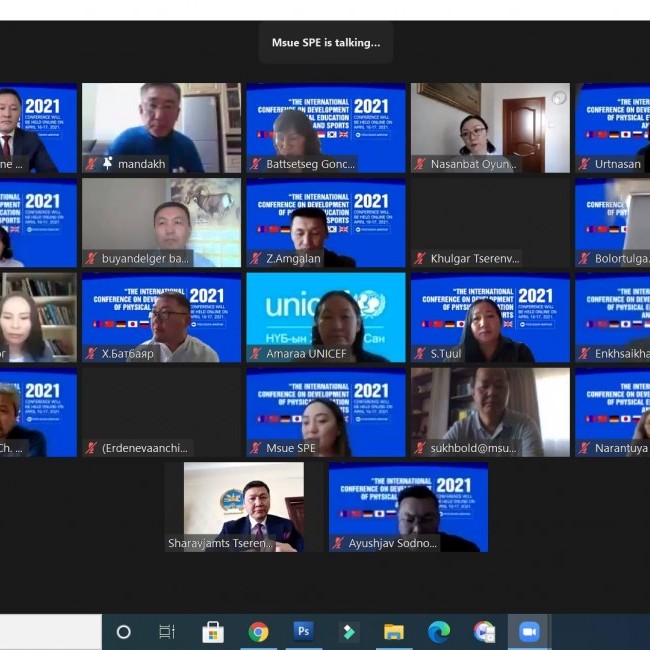Click the taskbar search box
650x650 pixels.
coord(51,632)
